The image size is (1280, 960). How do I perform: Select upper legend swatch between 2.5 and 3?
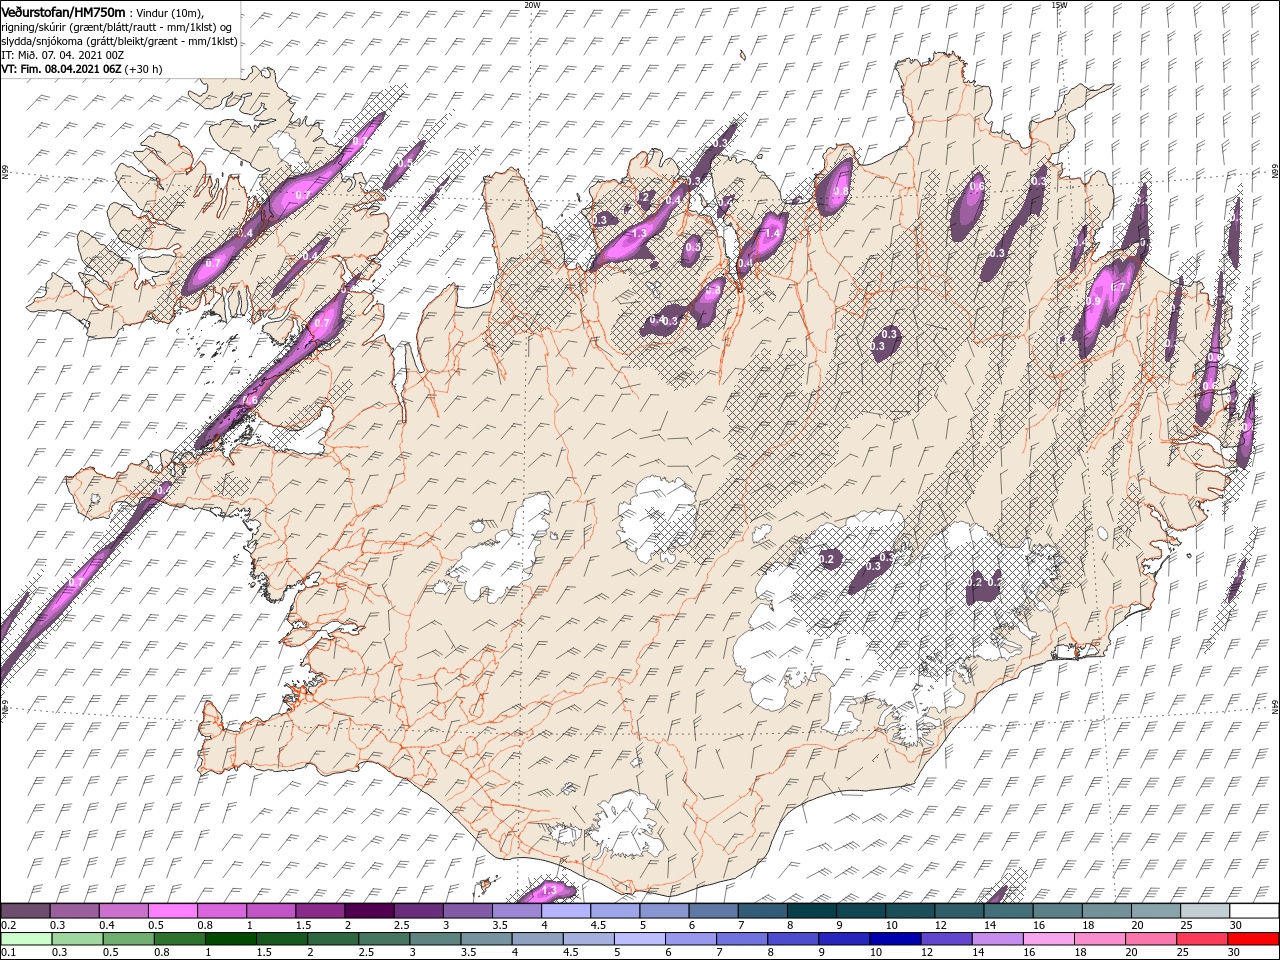tap(419, 911)
